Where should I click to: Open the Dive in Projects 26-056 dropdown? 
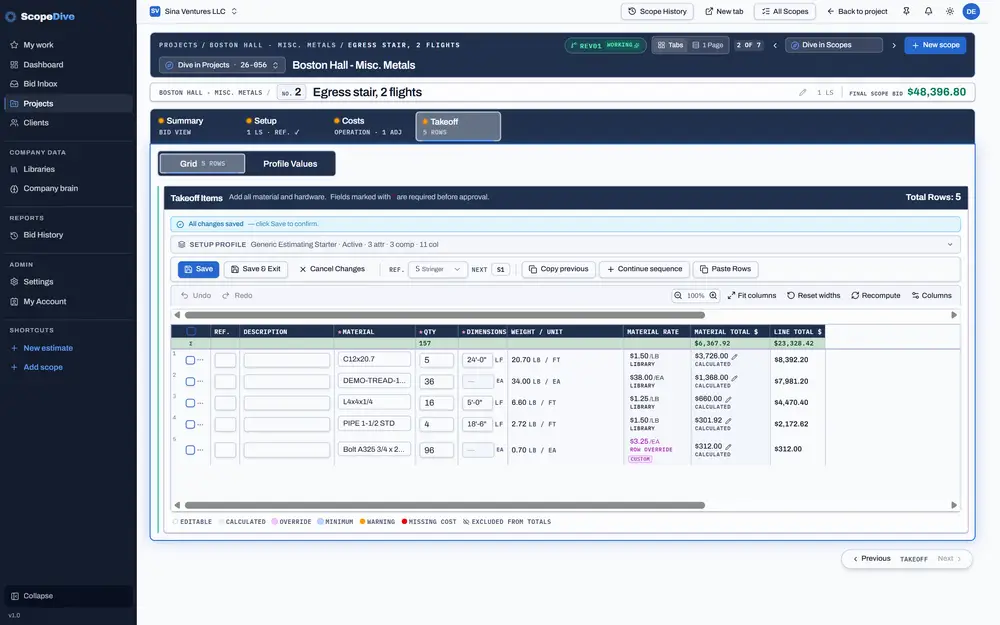(x=221, y=65)
